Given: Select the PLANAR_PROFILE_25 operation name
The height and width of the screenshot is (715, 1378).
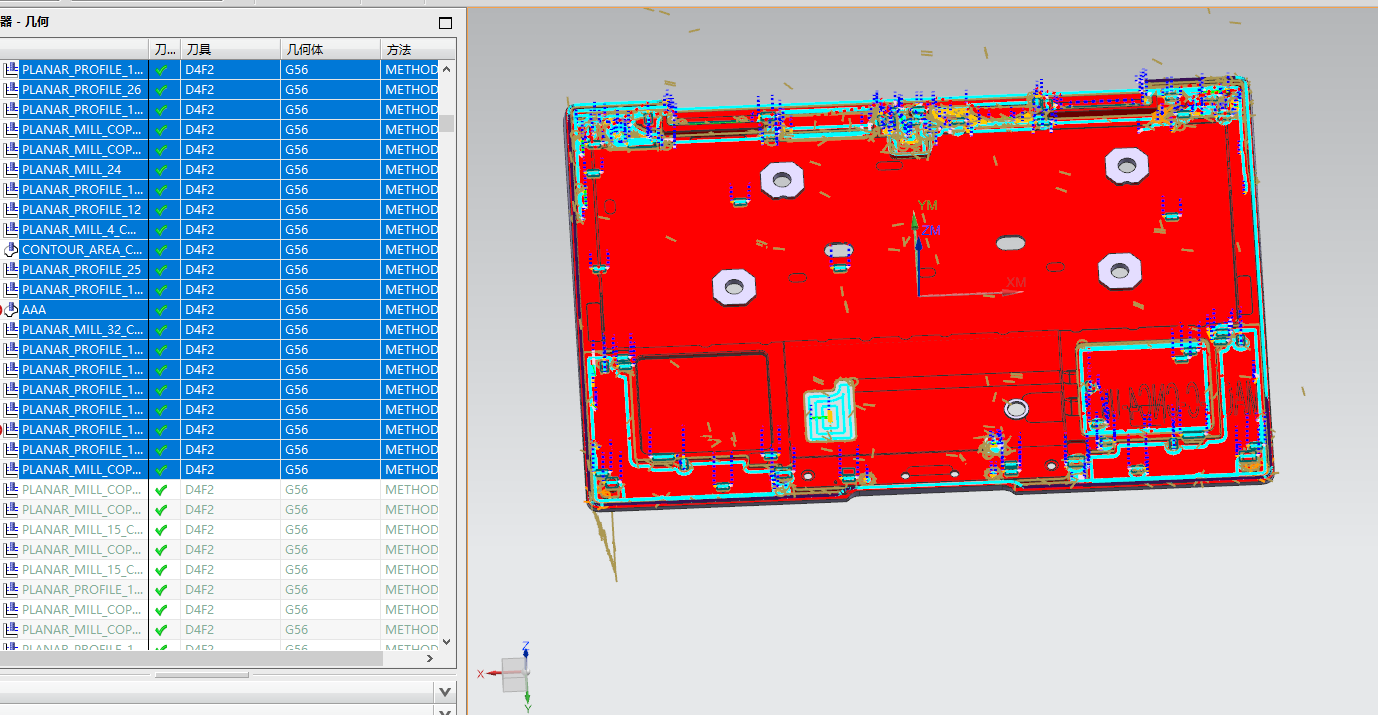Looking at the screenshot, I should tap(81, 270).
